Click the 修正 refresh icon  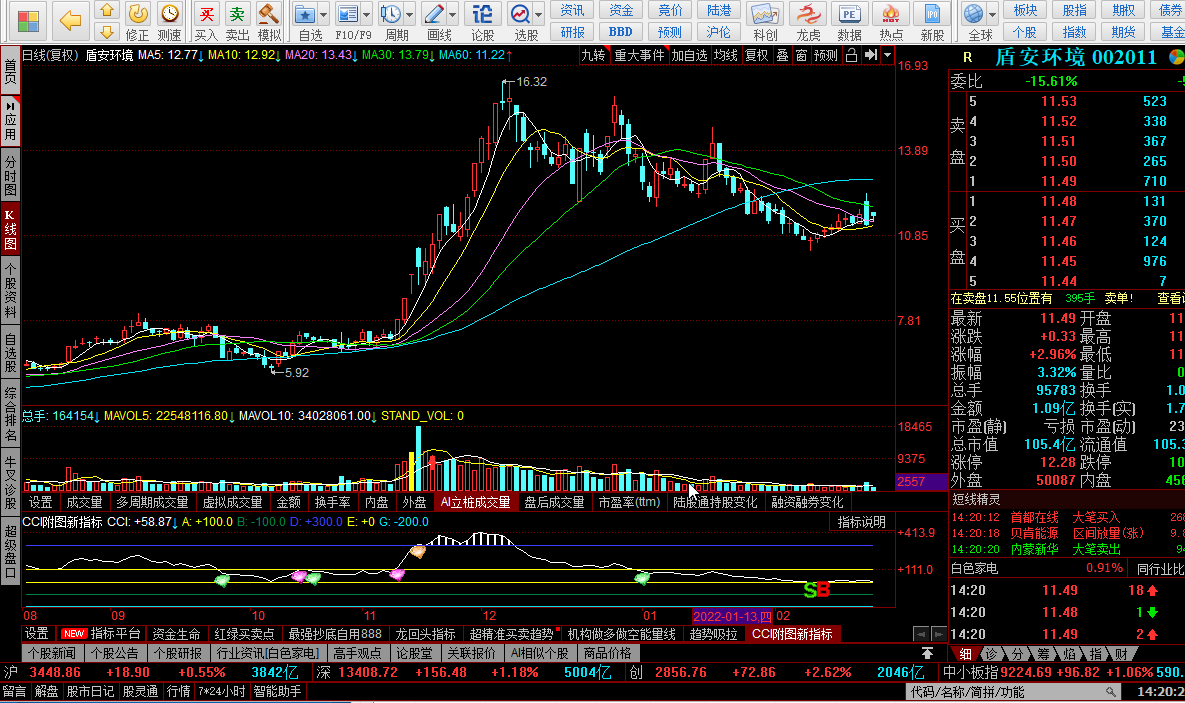click(x=138, y=14)
